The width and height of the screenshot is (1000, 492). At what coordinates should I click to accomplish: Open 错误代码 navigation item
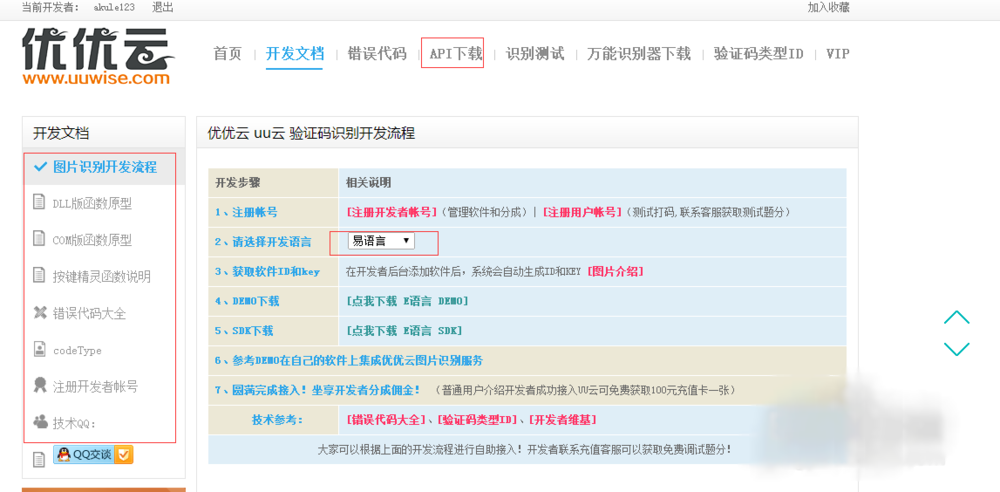(x=376, y=54)
